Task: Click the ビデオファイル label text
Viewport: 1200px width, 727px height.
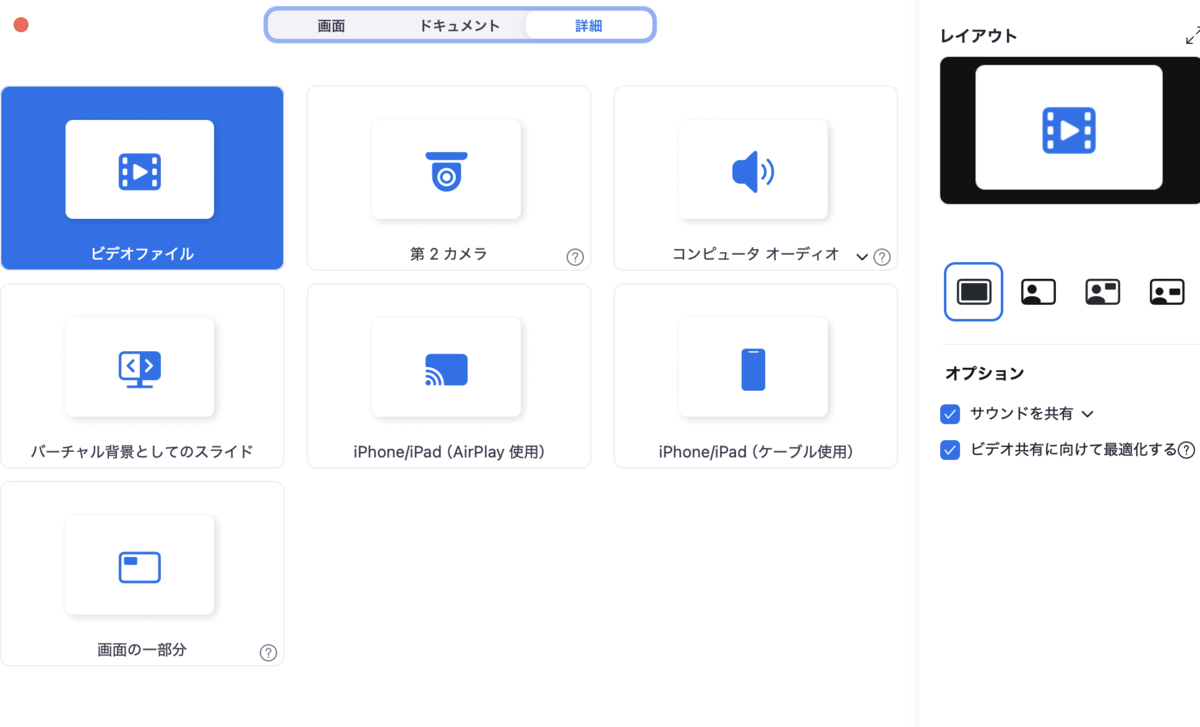Action: pos(142,254)
